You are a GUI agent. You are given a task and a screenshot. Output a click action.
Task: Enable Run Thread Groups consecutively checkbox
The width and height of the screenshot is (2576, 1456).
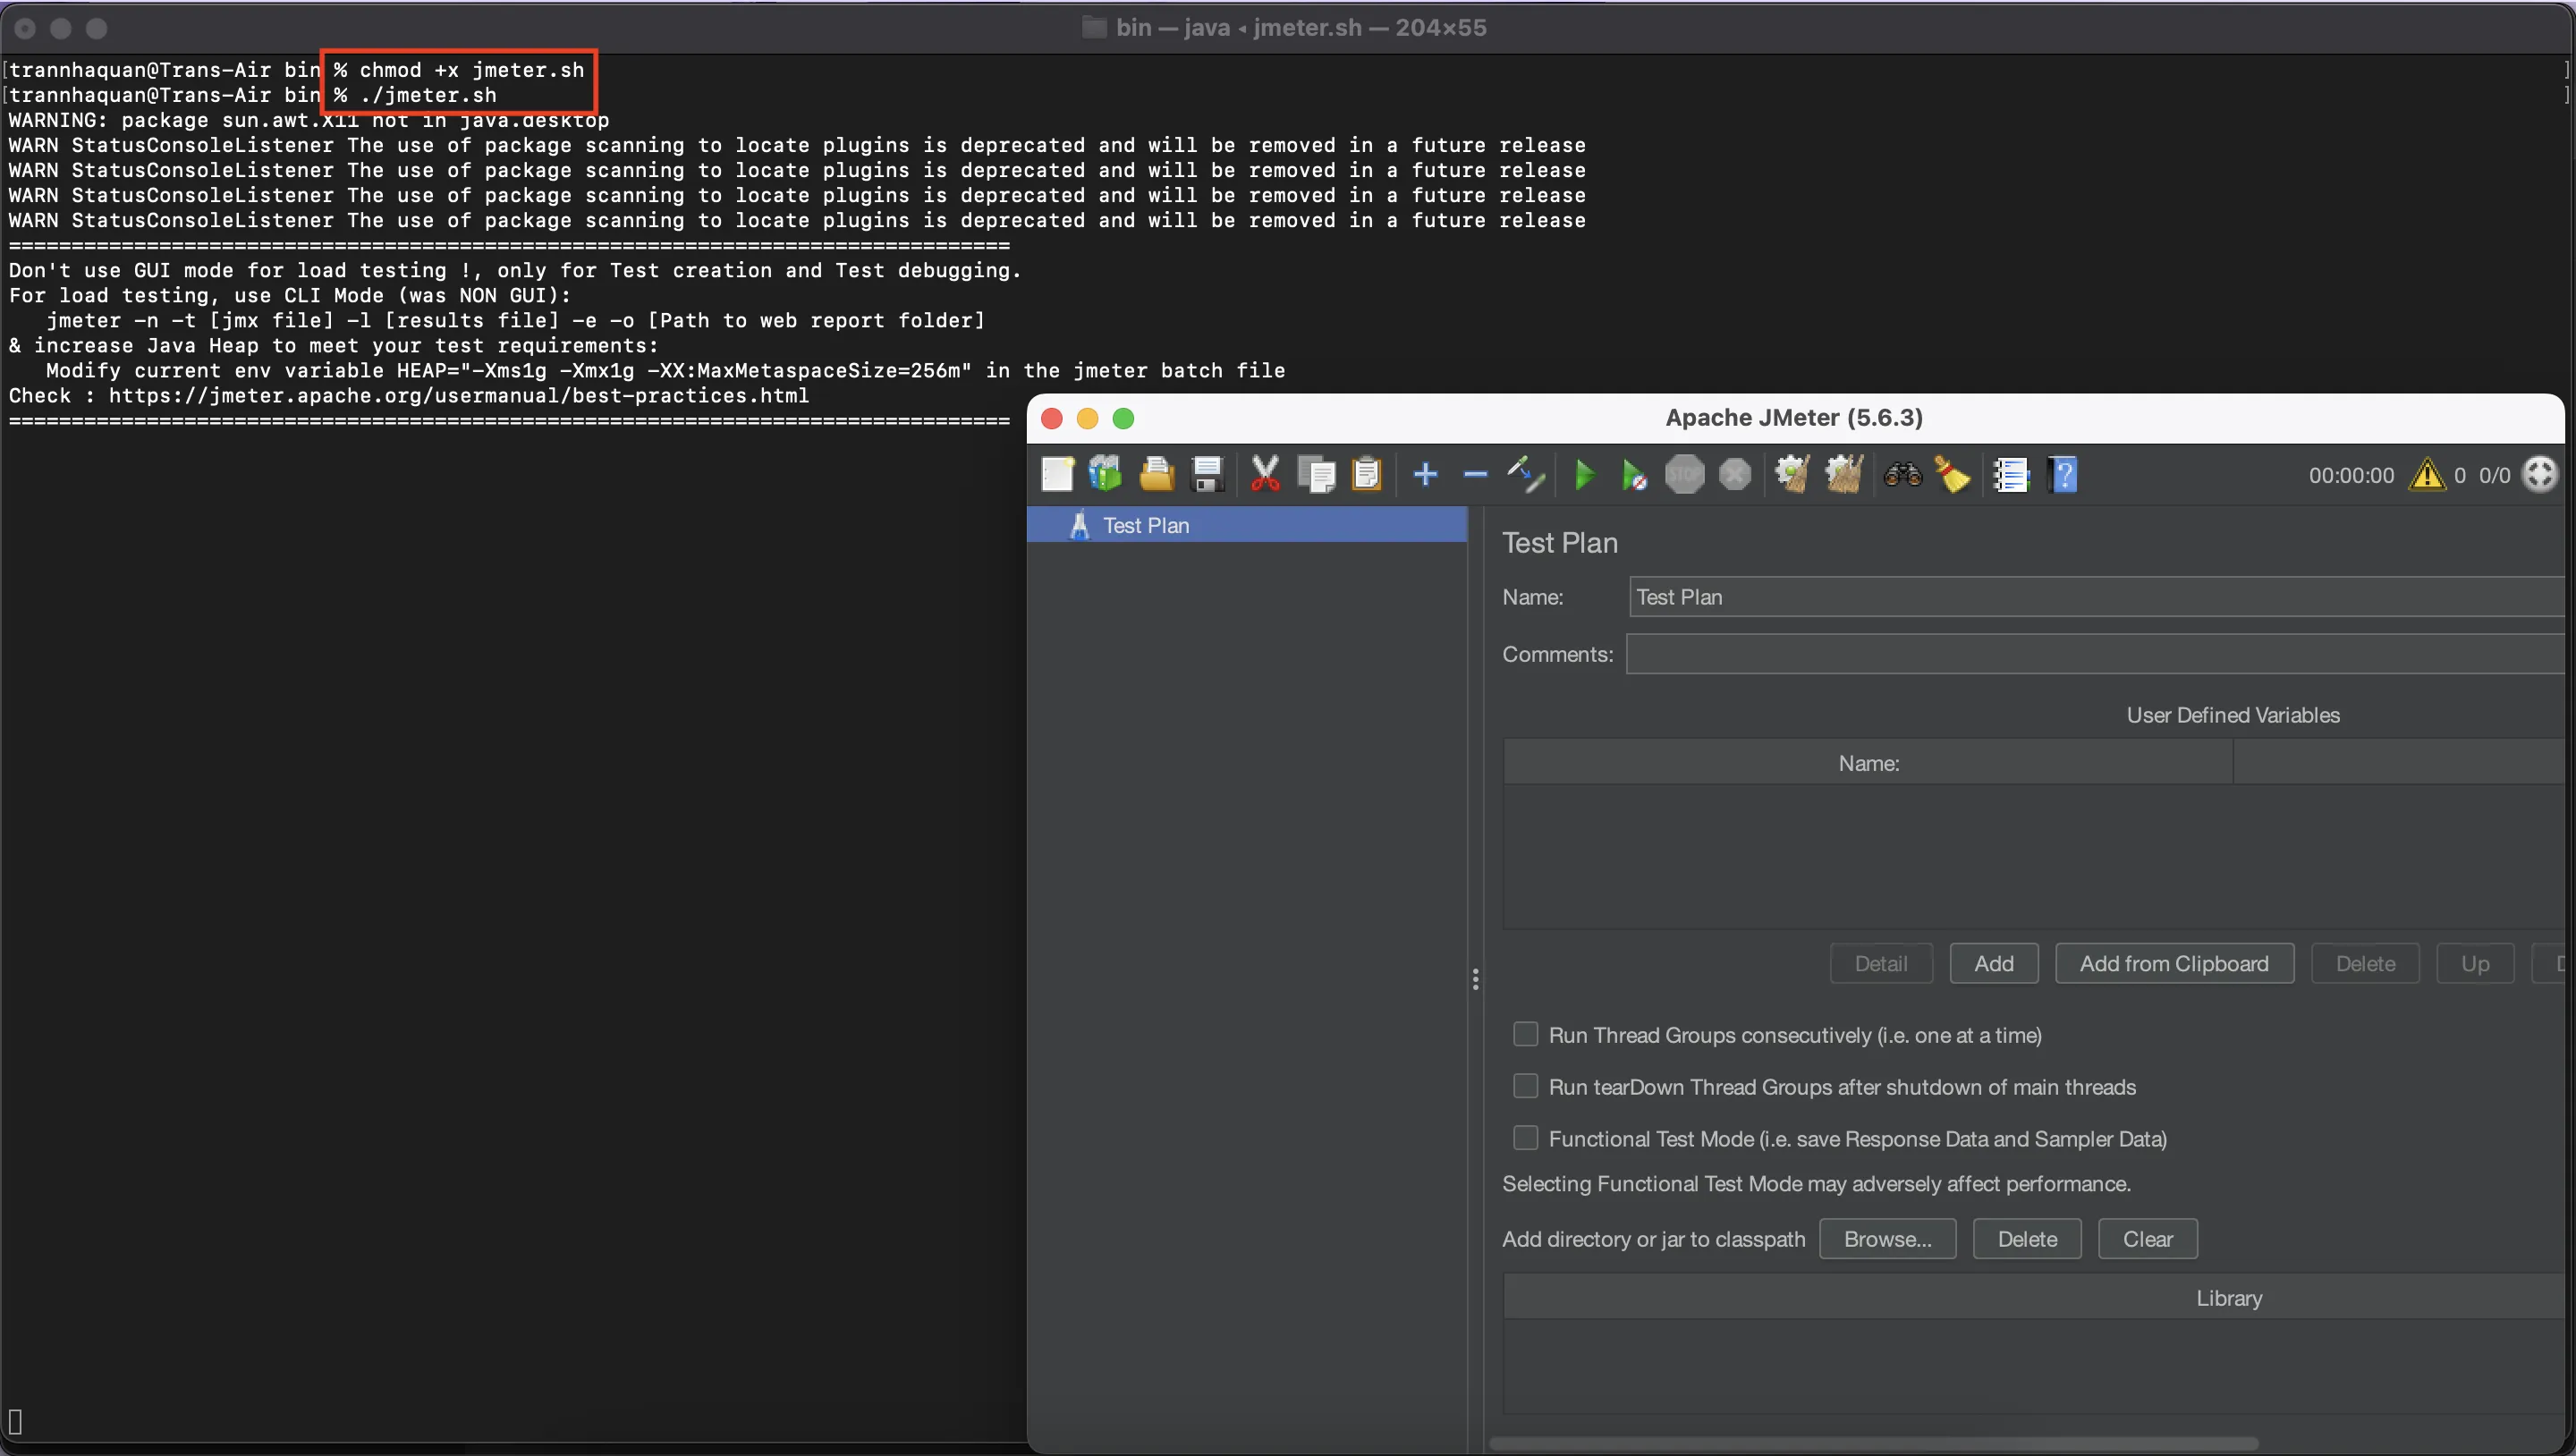point(1525,1034)
